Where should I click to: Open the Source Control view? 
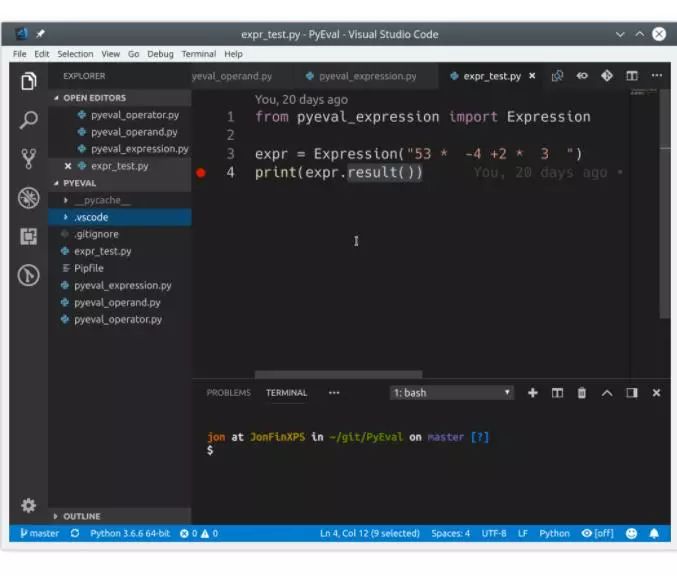[x=28, y=158]
